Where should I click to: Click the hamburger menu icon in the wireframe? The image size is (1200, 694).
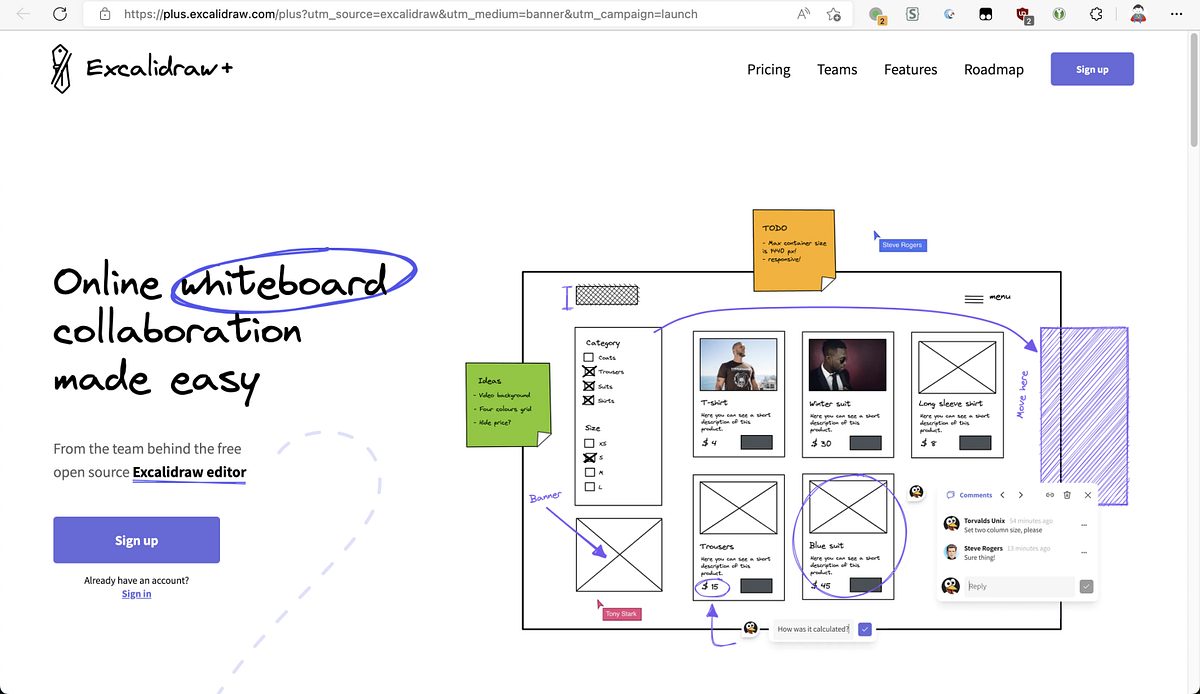point(973,298)
